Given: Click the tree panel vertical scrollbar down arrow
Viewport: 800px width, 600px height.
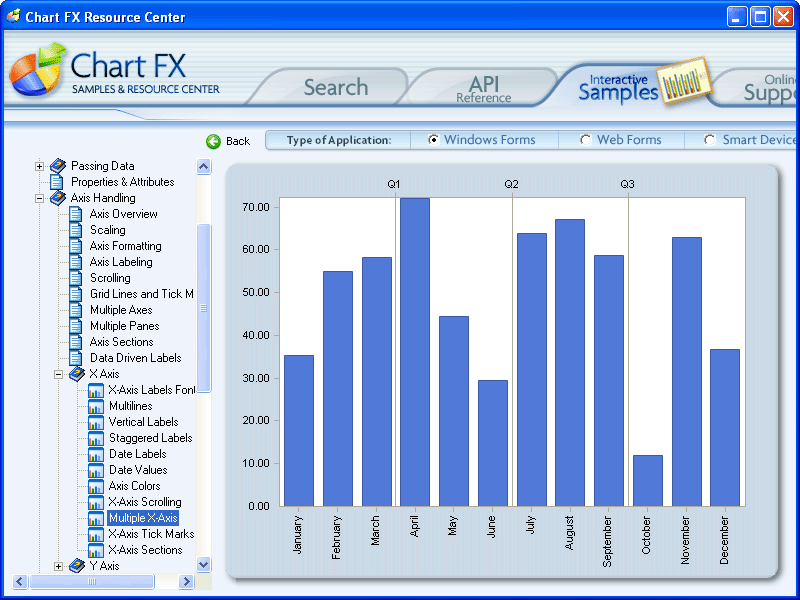Looking at the screenshot, I should point(204,565).
